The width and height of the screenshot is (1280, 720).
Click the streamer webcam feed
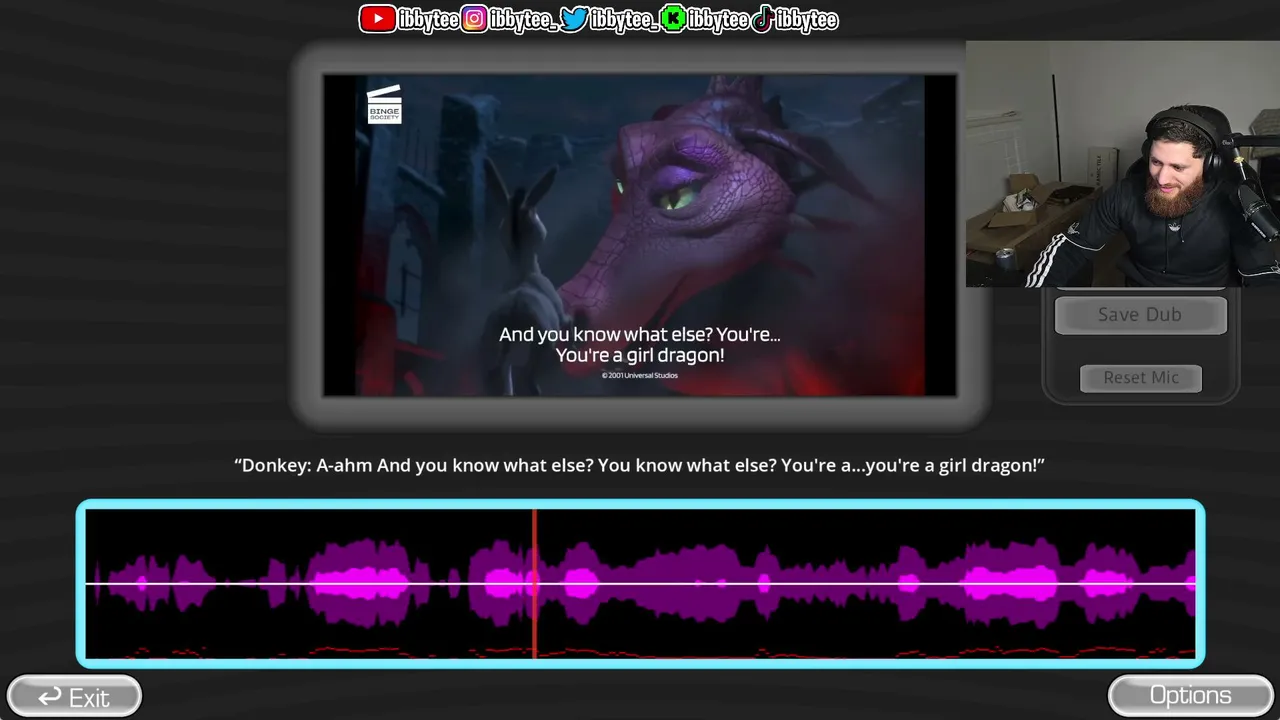click(x=1123, y=164)
